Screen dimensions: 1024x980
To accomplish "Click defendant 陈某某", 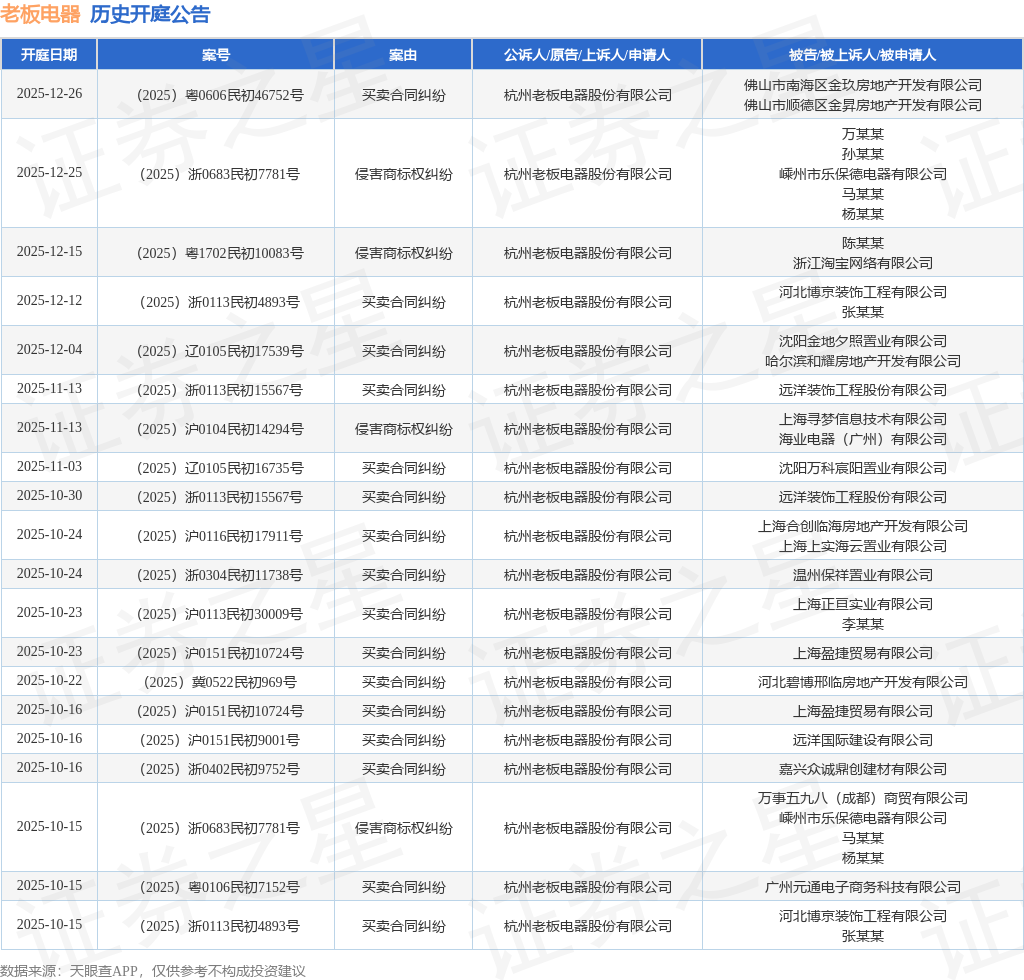I will [863, 244].
